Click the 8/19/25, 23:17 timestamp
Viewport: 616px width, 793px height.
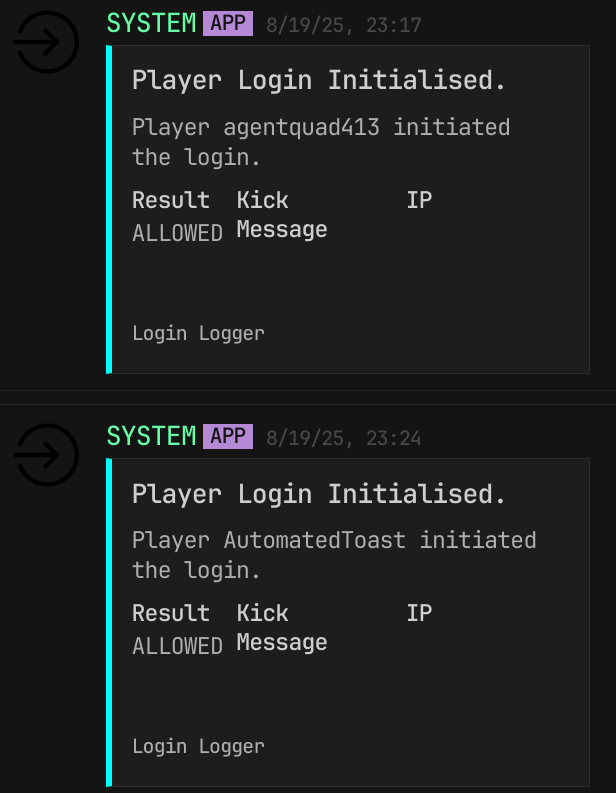click(x=344, y=25)
